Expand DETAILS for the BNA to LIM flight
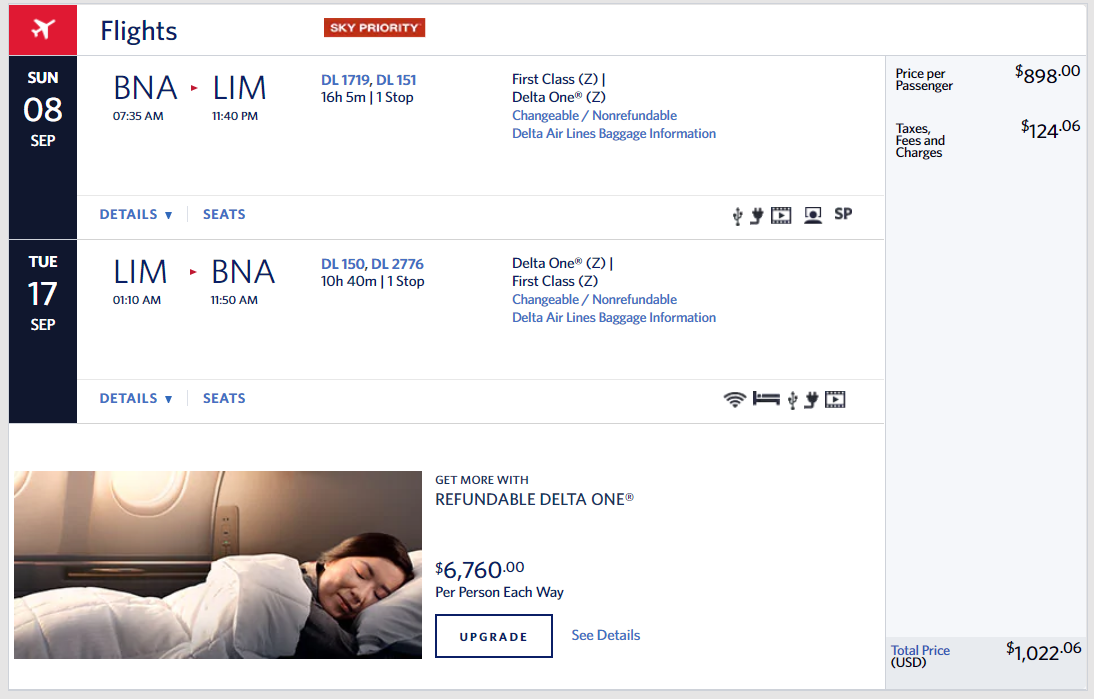Viewport: 1094px width, 699px height. (136, 215)
